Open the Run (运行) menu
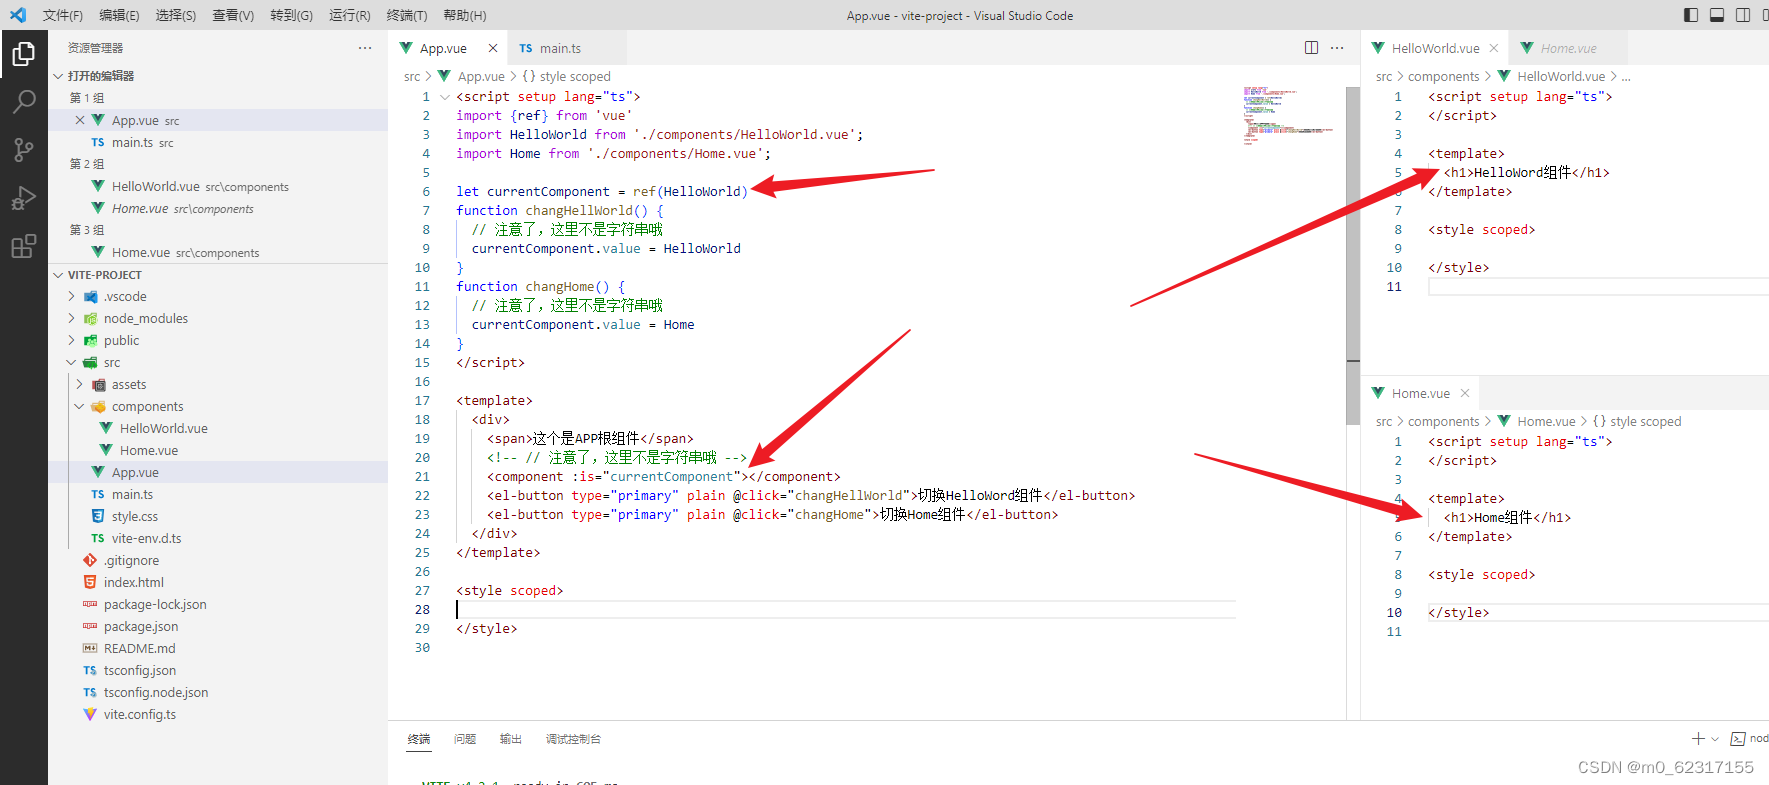 [x=349, y=15]
